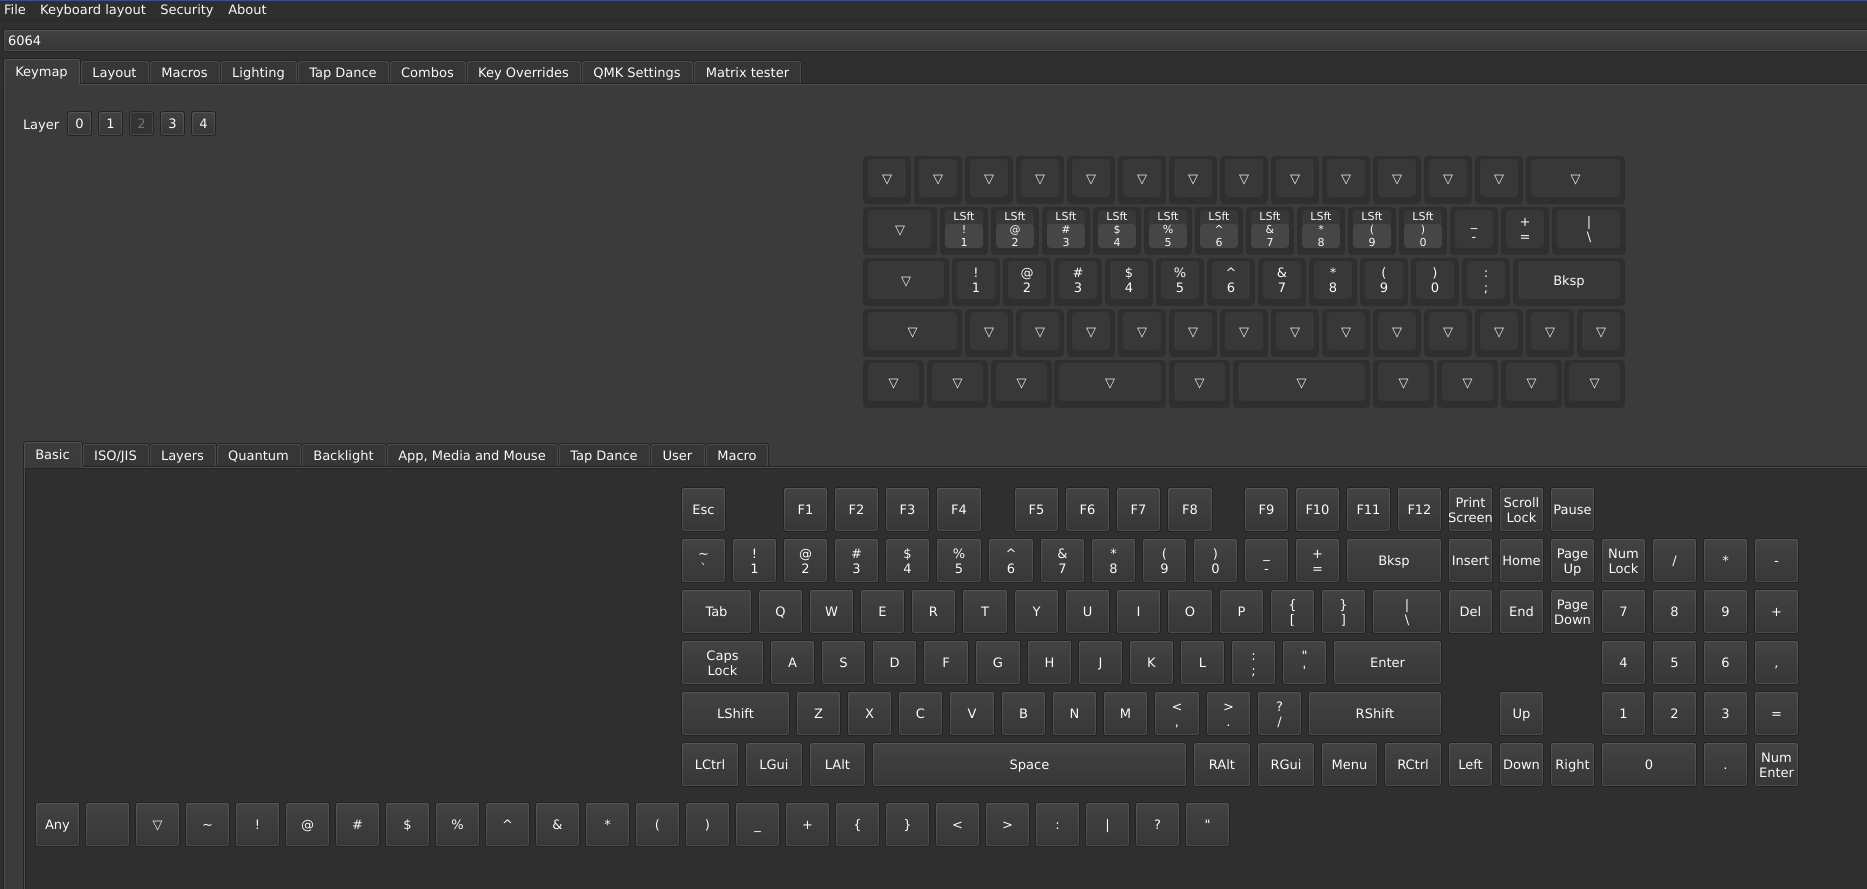Open the File menu
The image size is (1867, 889).
pos(15,10)
